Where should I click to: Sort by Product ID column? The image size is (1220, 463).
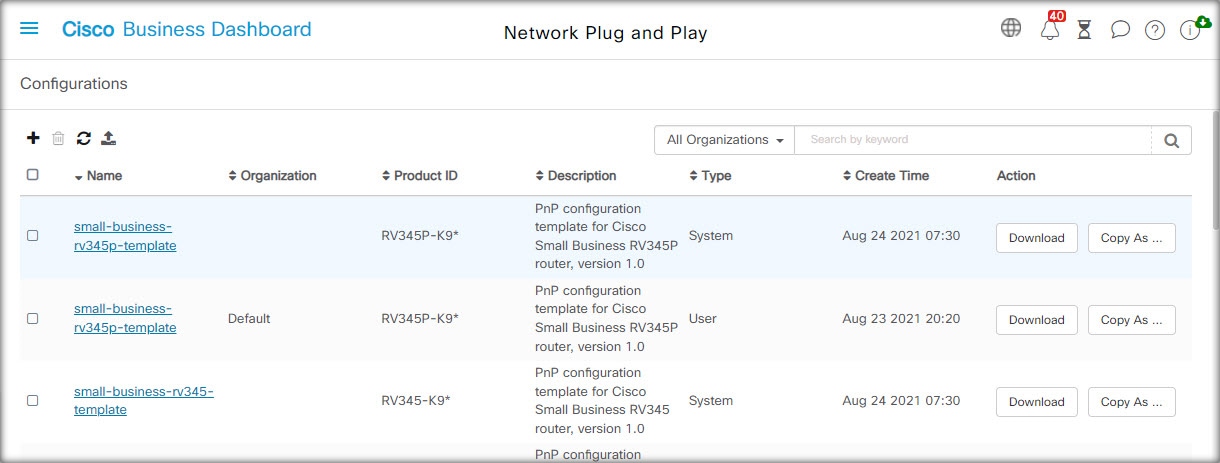(x=420, y=176)
